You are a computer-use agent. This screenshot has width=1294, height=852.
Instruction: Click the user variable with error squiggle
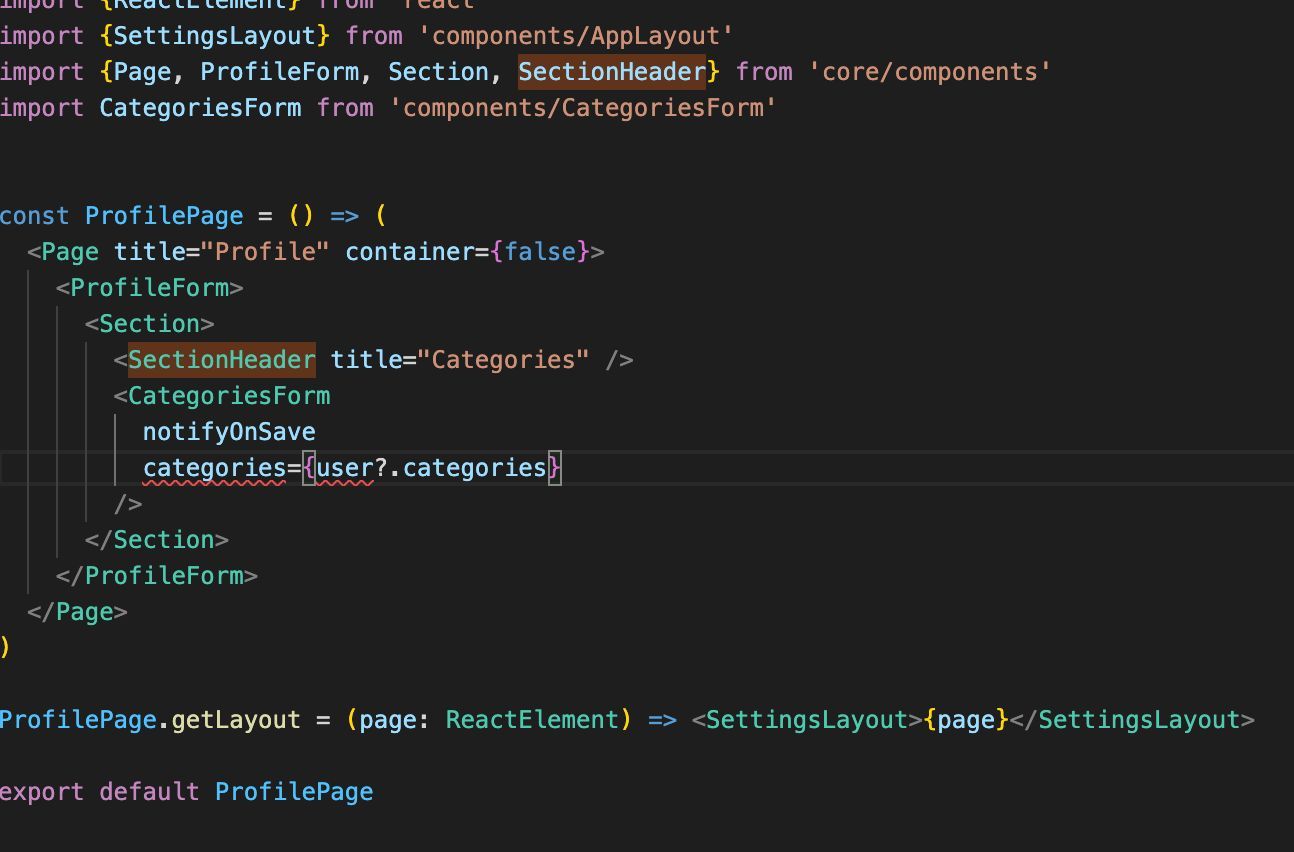[x=345, y=468]
